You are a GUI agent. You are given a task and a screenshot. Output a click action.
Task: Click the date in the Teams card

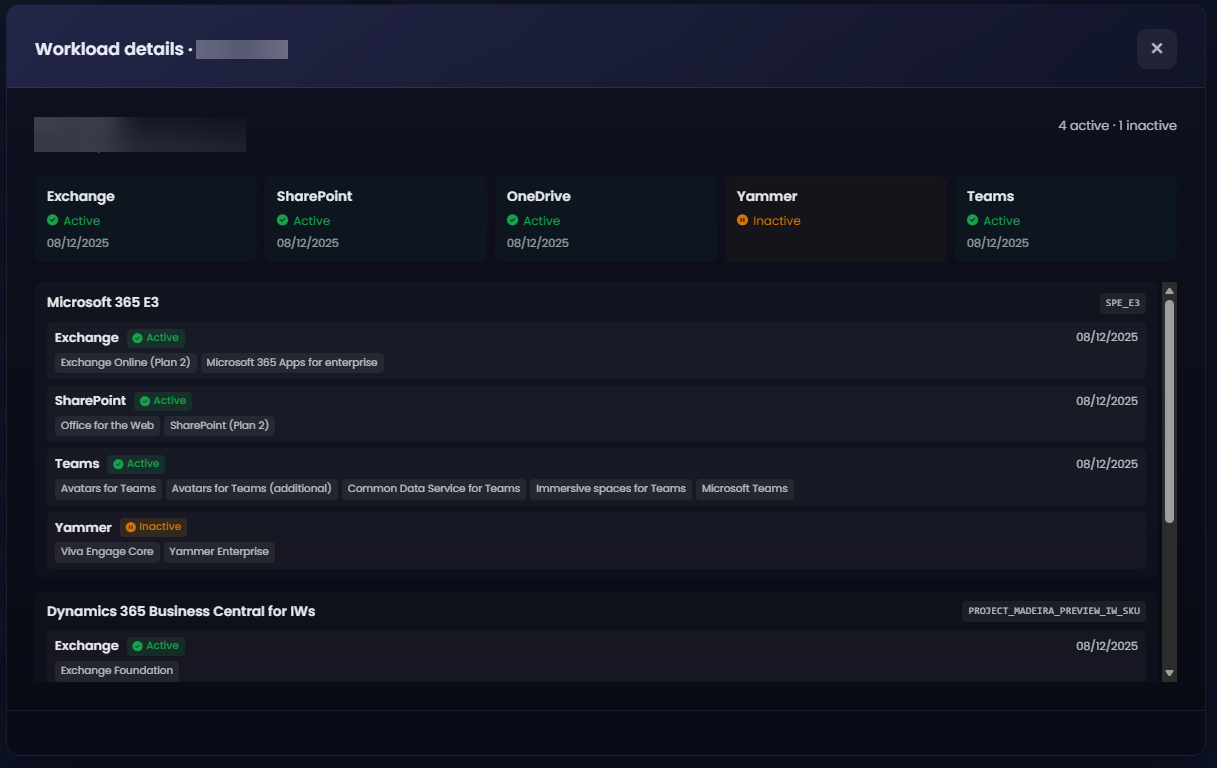coord(998,243)
